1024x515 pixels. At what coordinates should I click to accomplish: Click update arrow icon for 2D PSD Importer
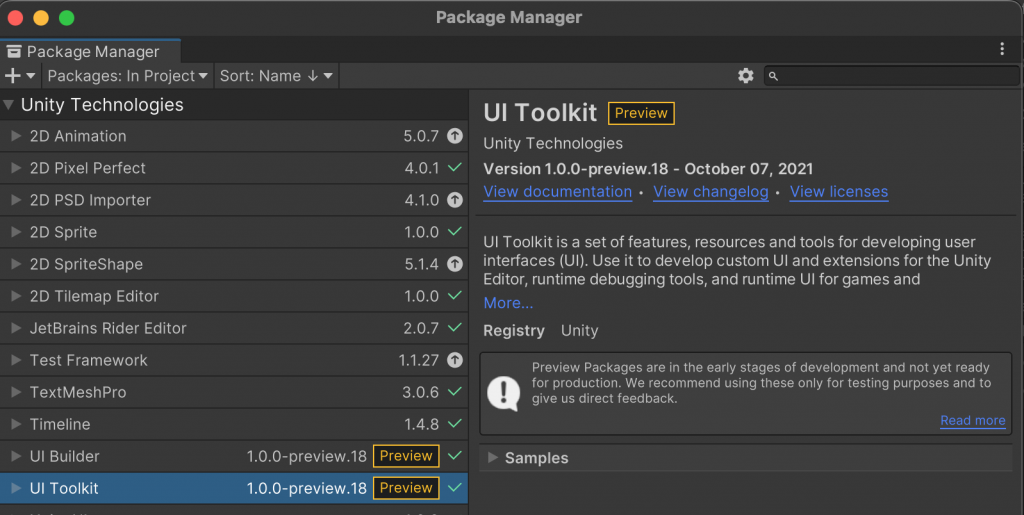pyautogui.click(x=455, y=200)
